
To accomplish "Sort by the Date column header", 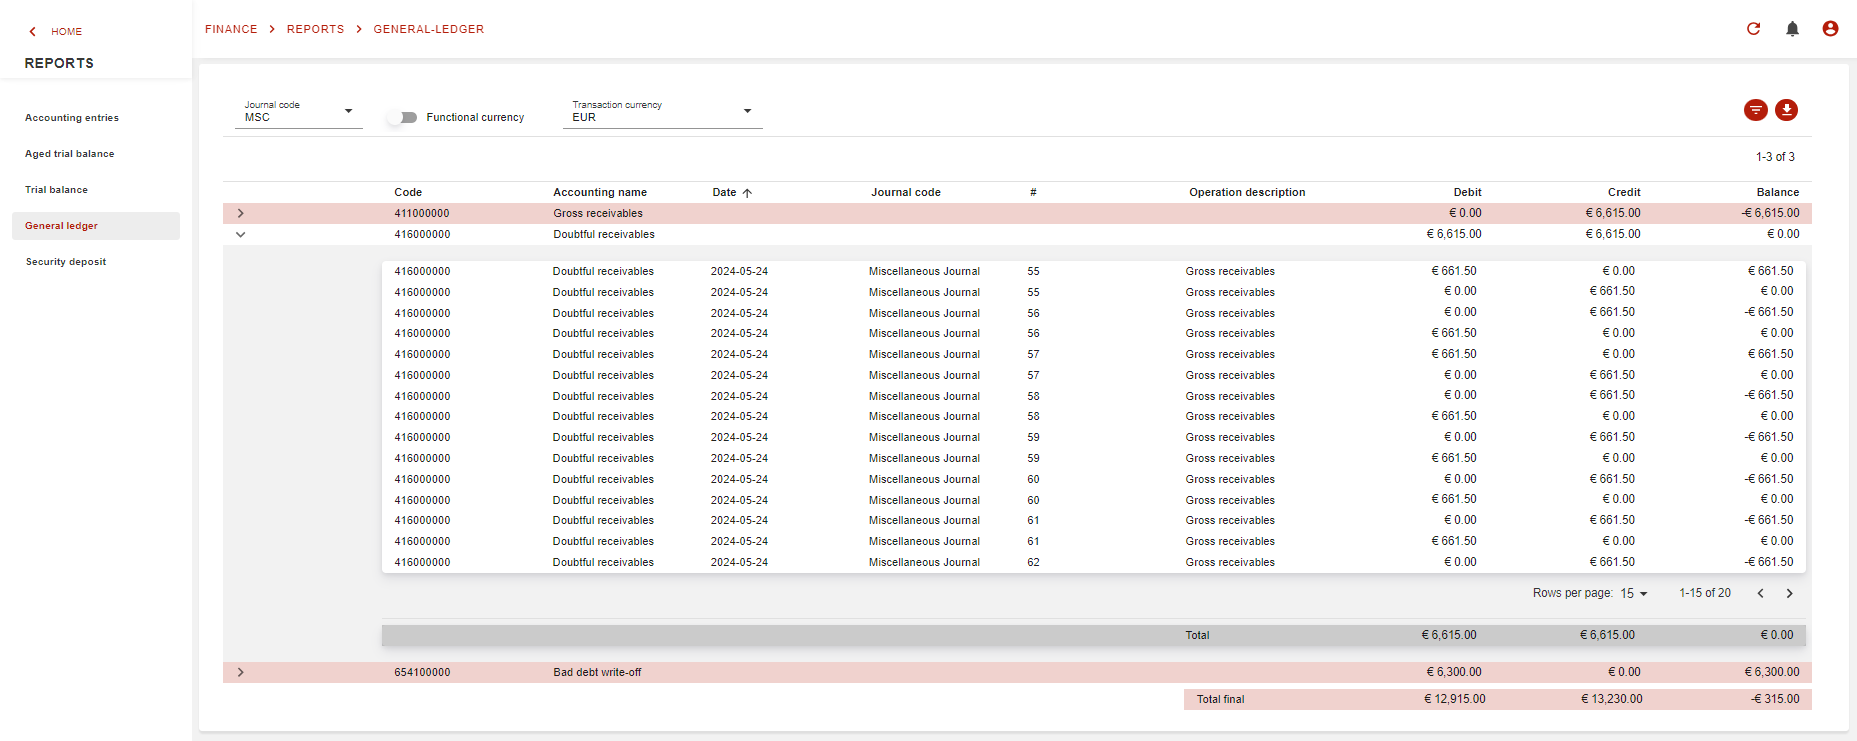I will 724,192.
